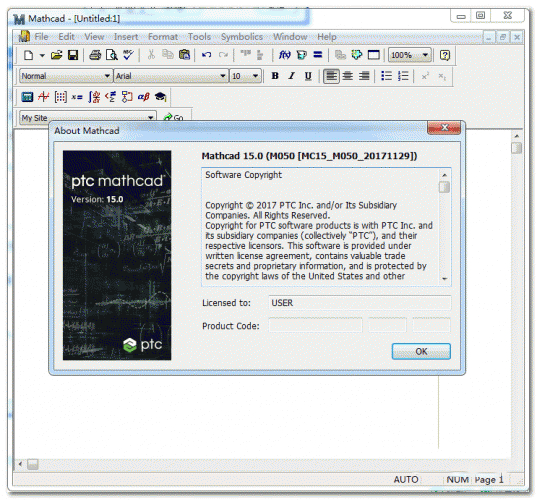Align regions across icon

point(246,54)
